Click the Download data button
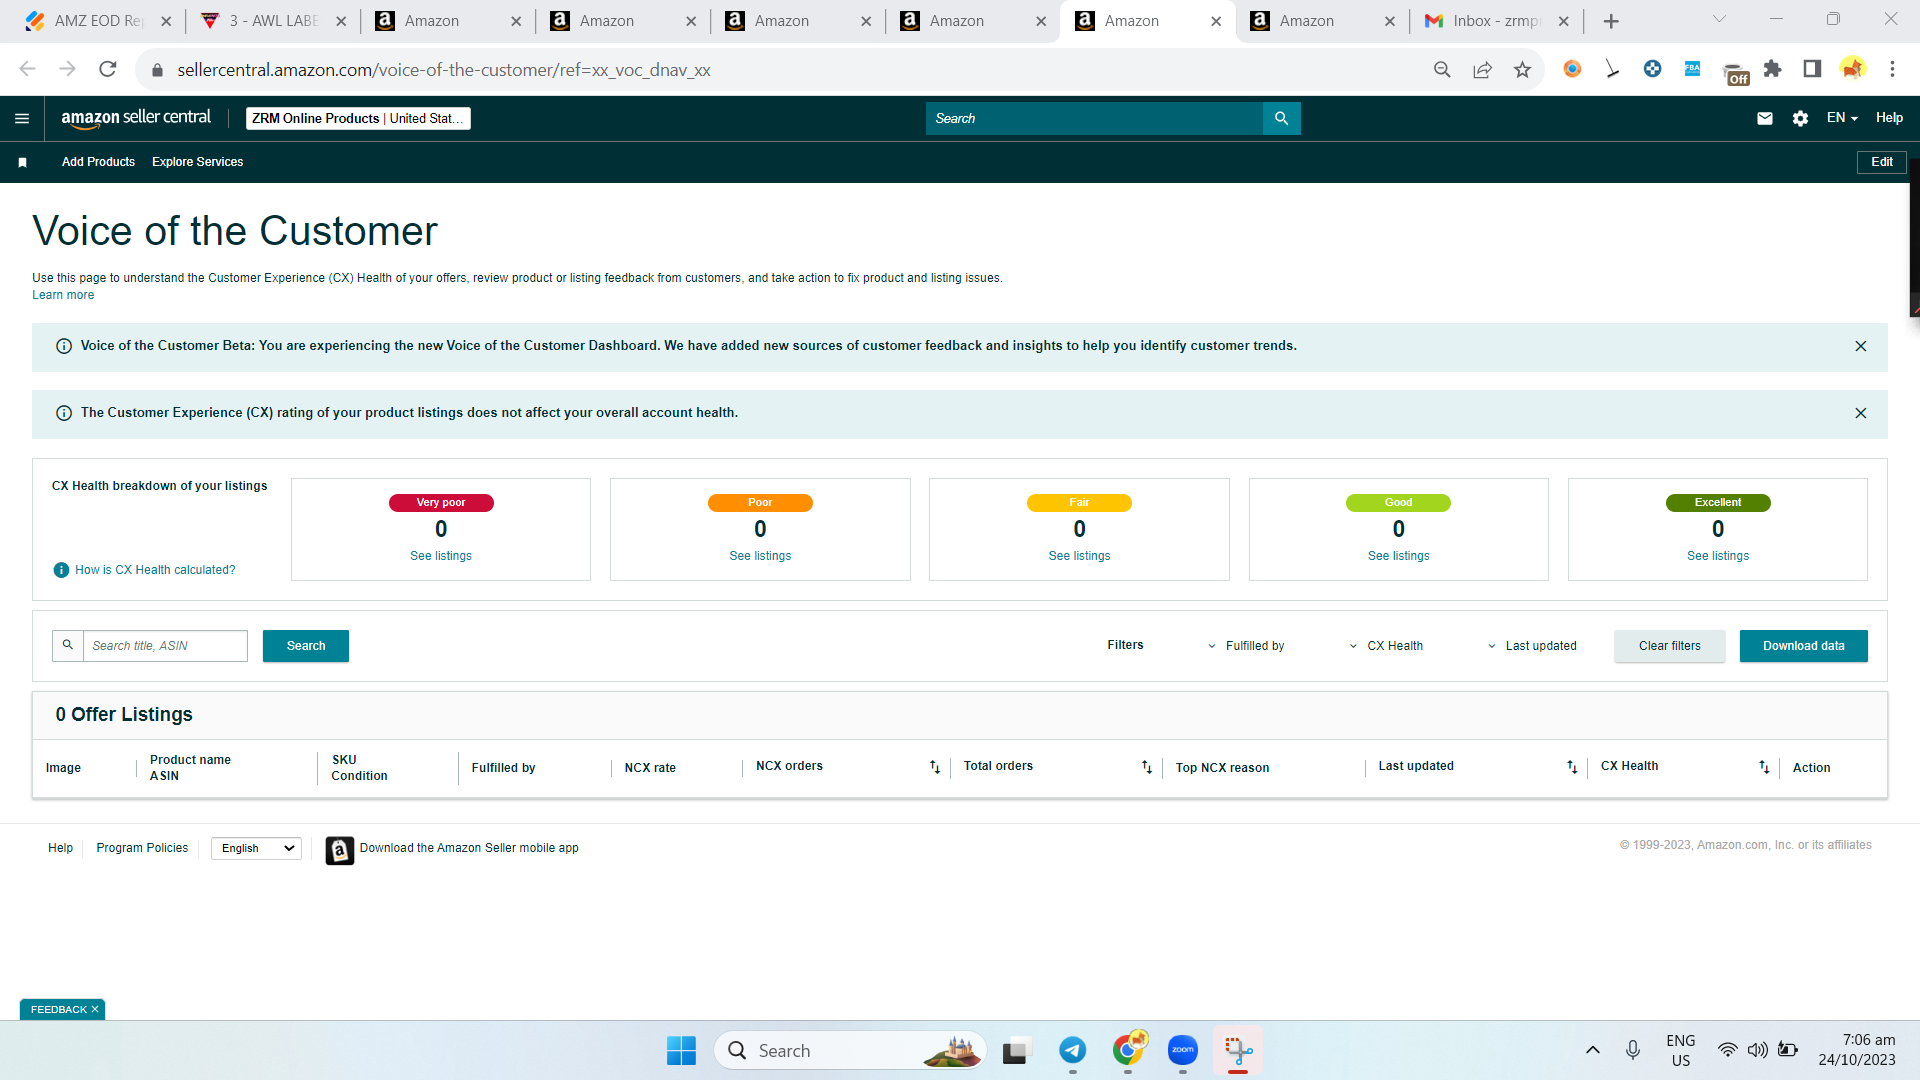 point(1804,646)
